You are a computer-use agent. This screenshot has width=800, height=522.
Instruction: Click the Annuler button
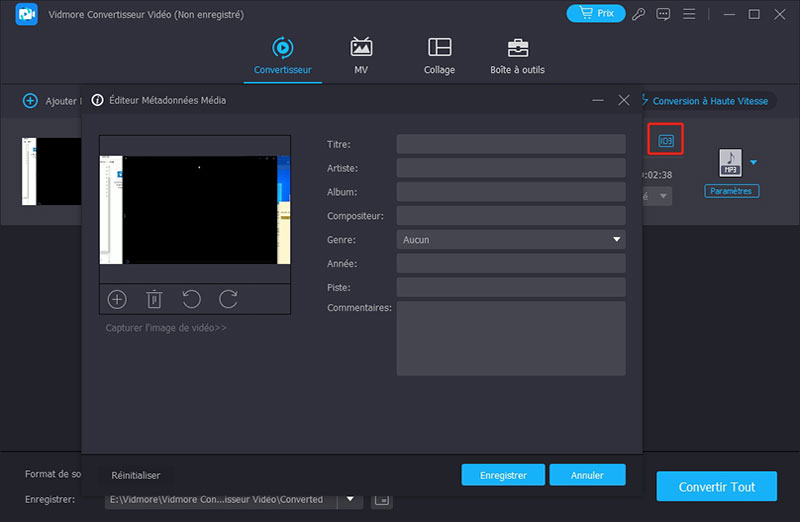pyautogui.click(x=588, y=475)
